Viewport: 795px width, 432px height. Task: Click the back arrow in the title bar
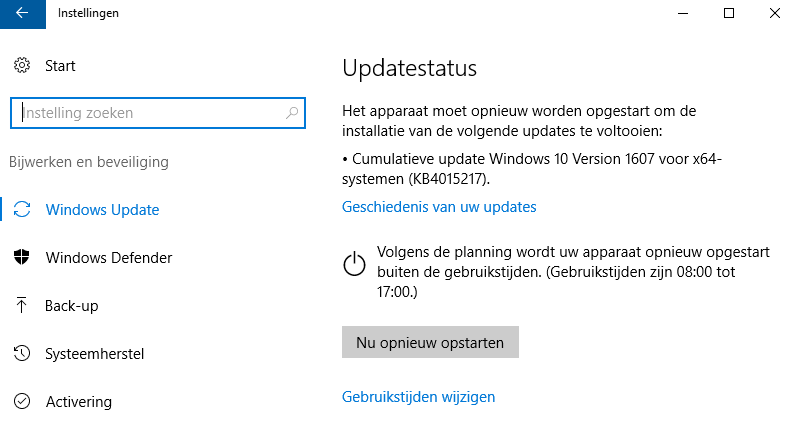pos(22,13)
